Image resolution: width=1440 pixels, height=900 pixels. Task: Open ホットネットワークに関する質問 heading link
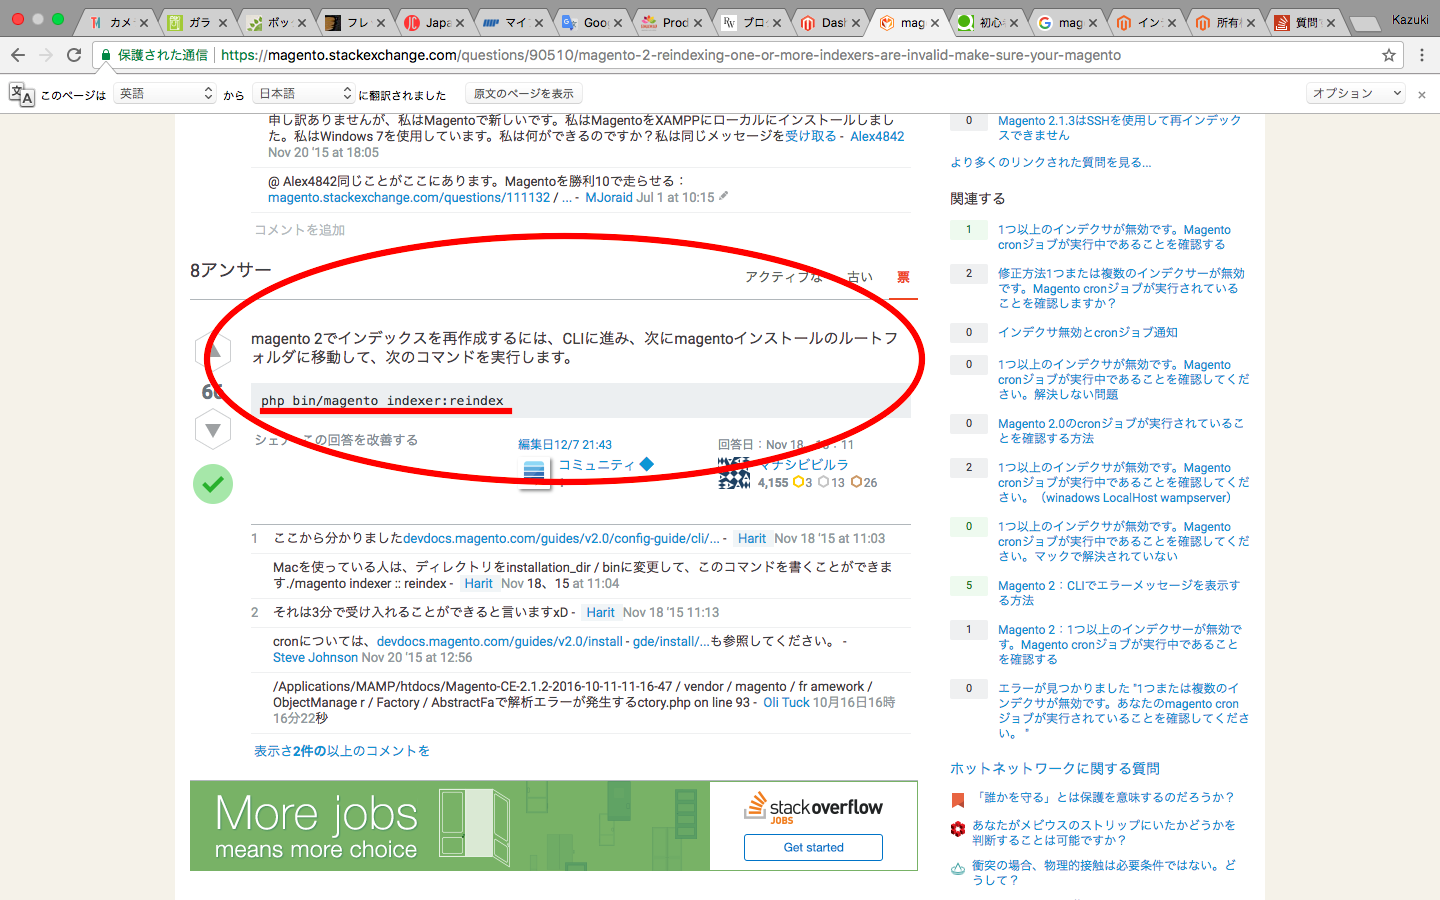coord(1055,769)
